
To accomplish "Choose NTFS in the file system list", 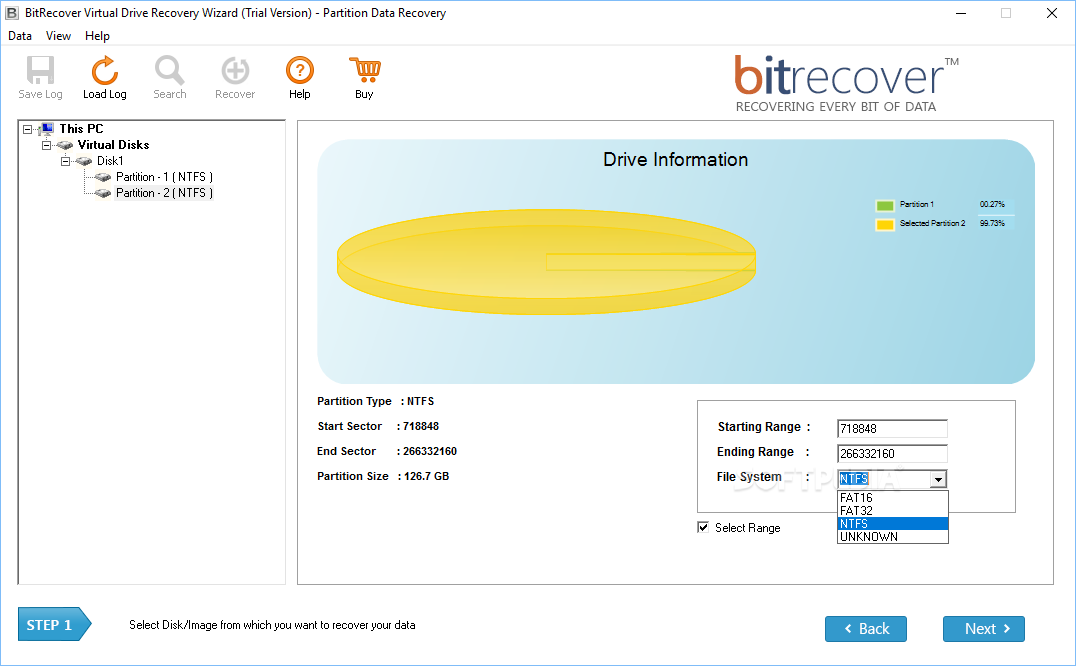I will 893,523.
